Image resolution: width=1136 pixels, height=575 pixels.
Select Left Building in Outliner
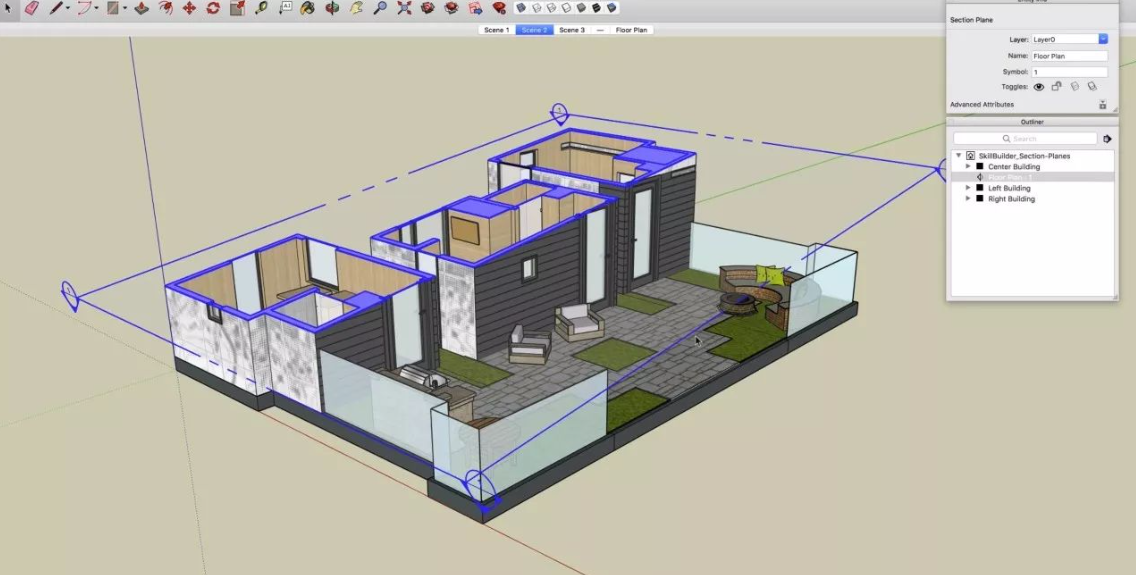point(1008,188)
